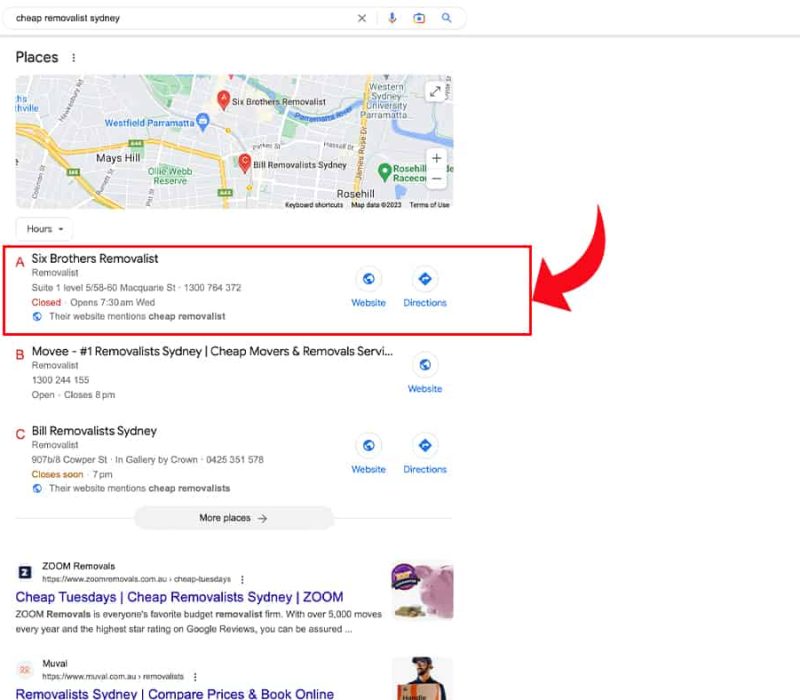Open Places more options menu
The width and height of the screenshot is (800, 700).
[73, 58]
